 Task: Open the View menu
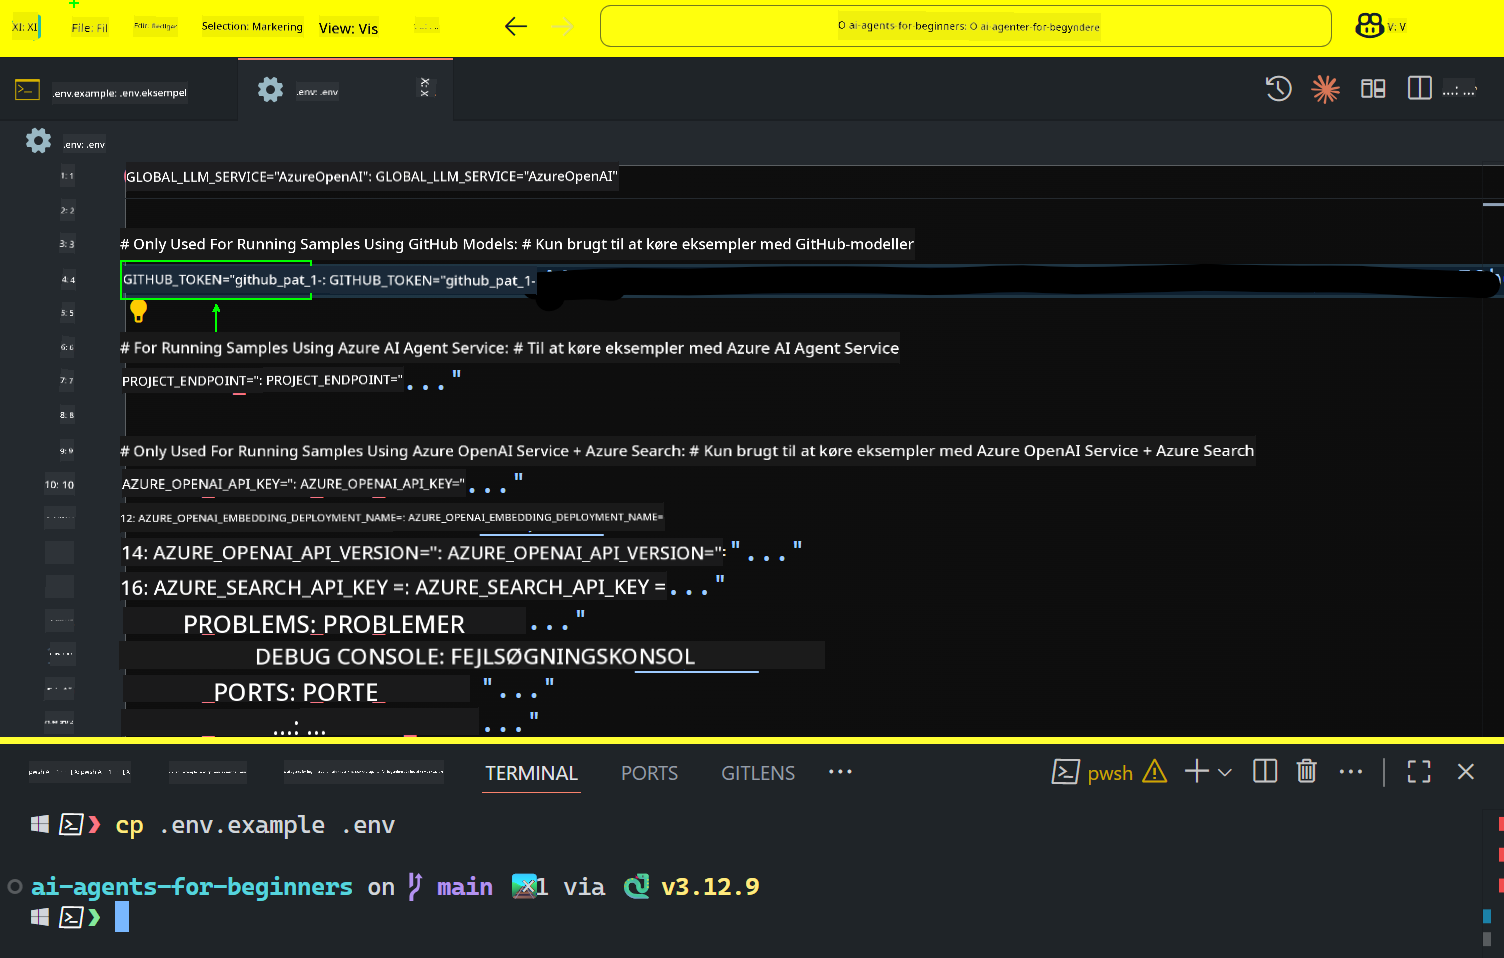[348, 28]
